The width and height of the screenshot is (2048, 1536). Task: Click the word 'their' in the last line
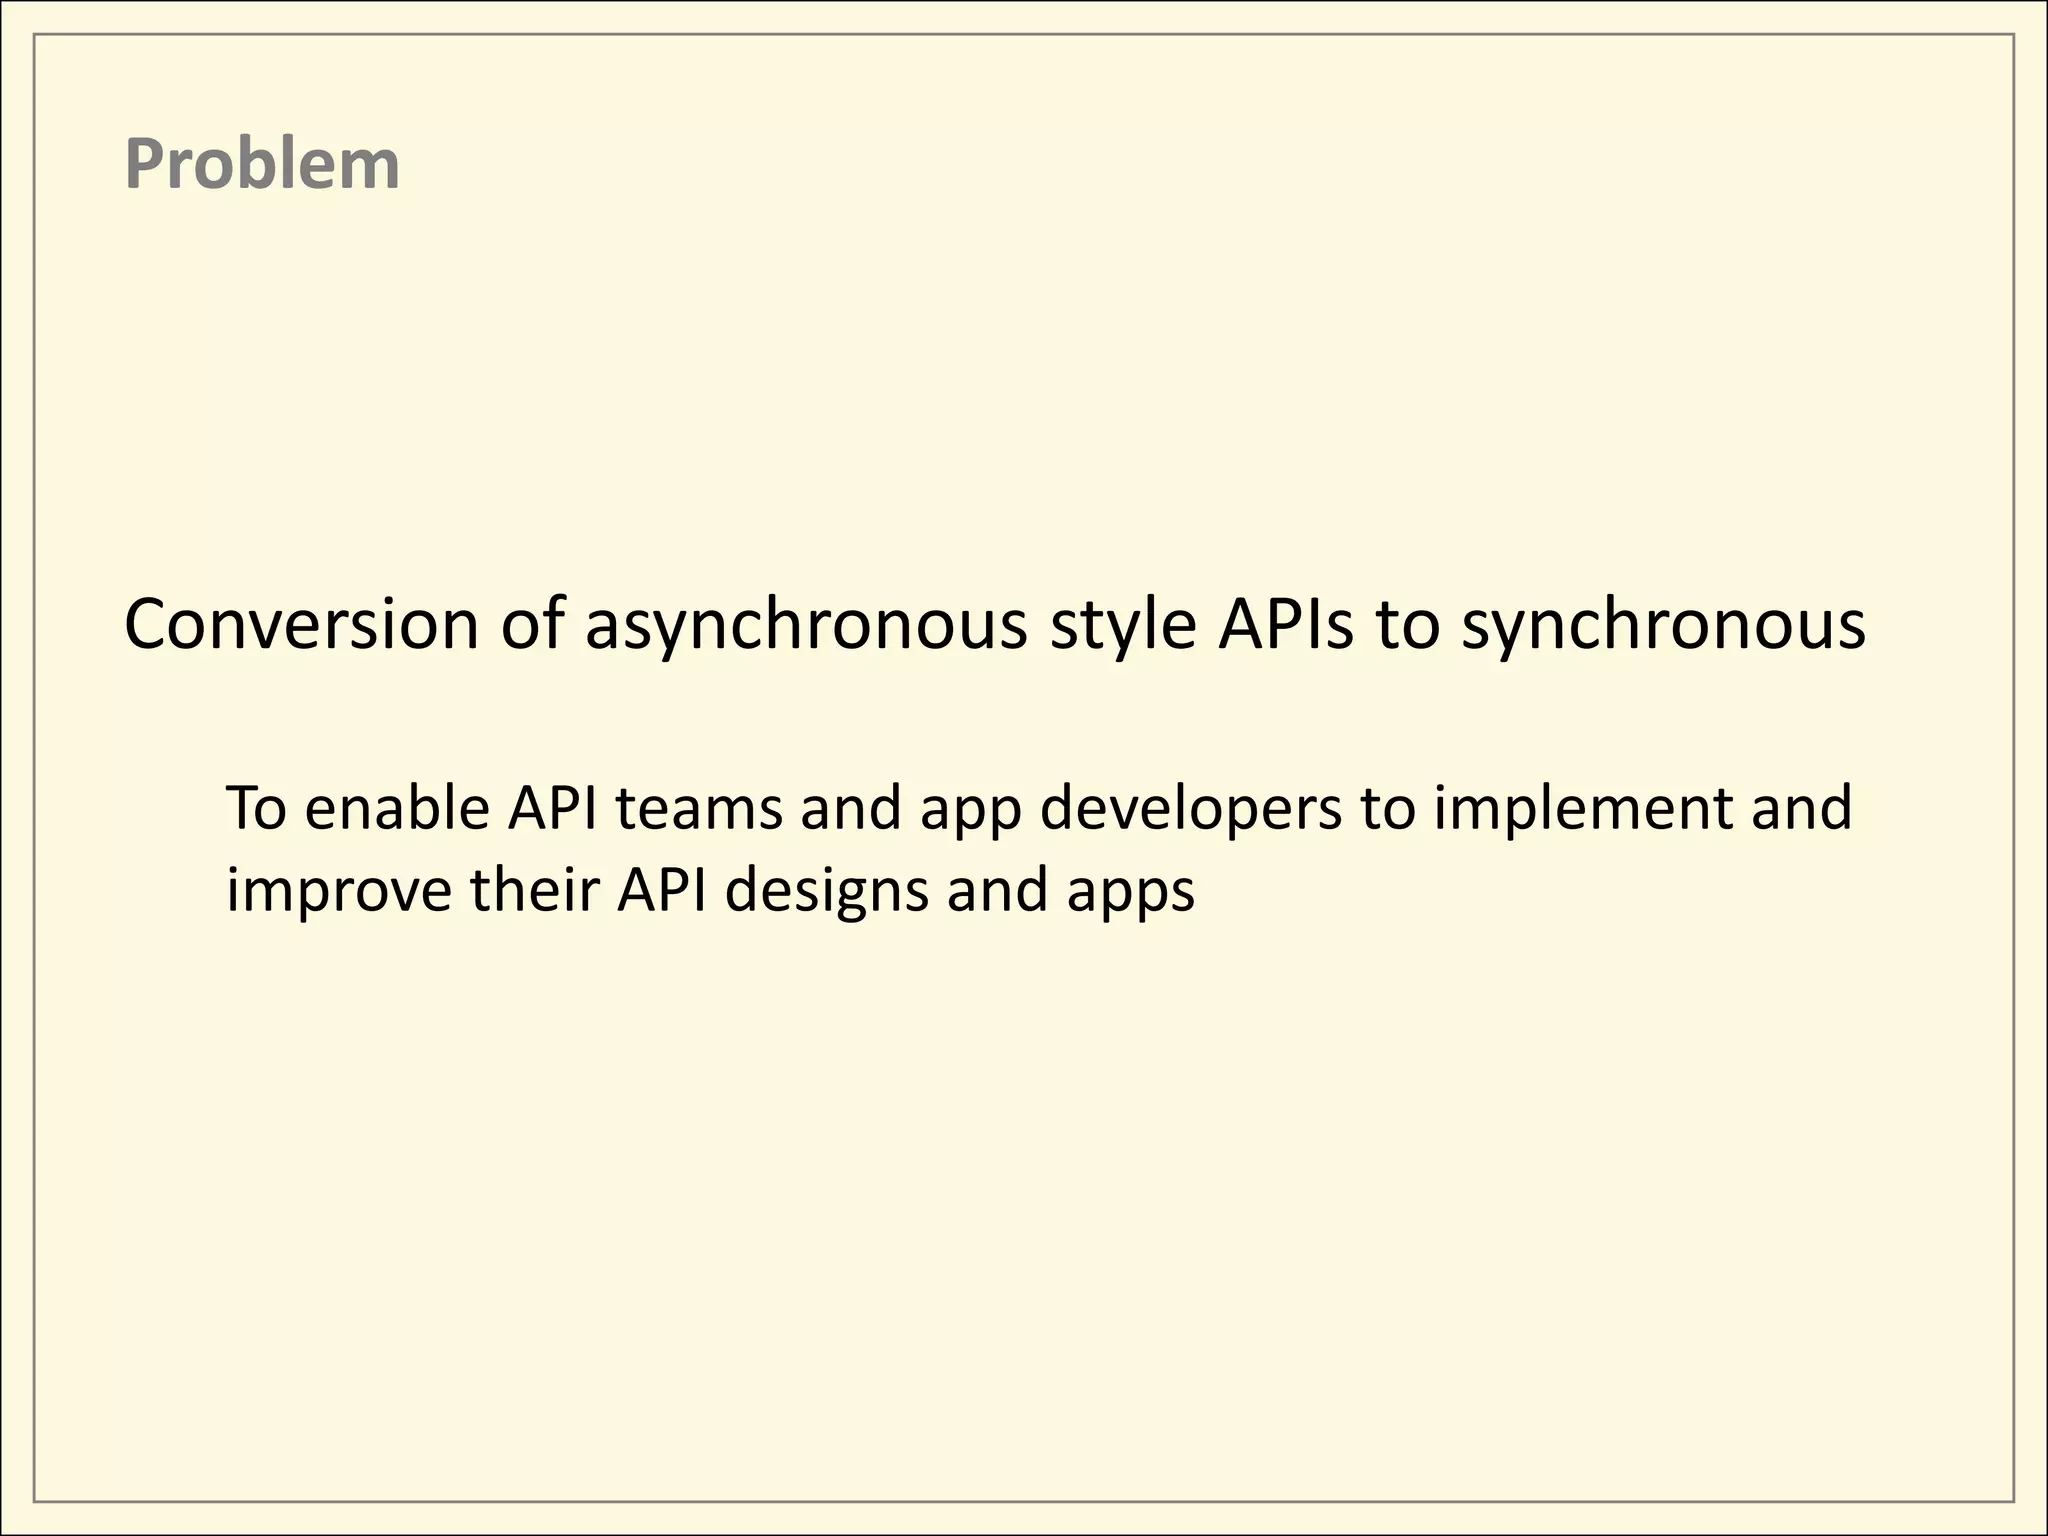534,889
